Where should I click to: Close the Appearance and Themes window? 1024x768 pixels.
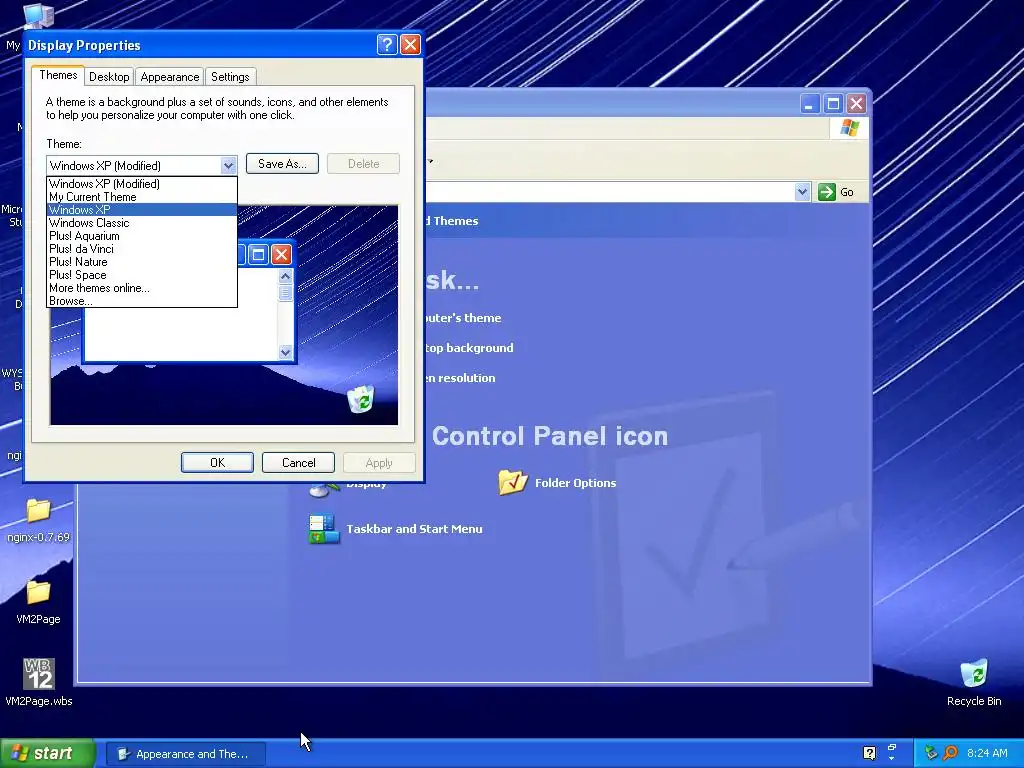[856, 103]
